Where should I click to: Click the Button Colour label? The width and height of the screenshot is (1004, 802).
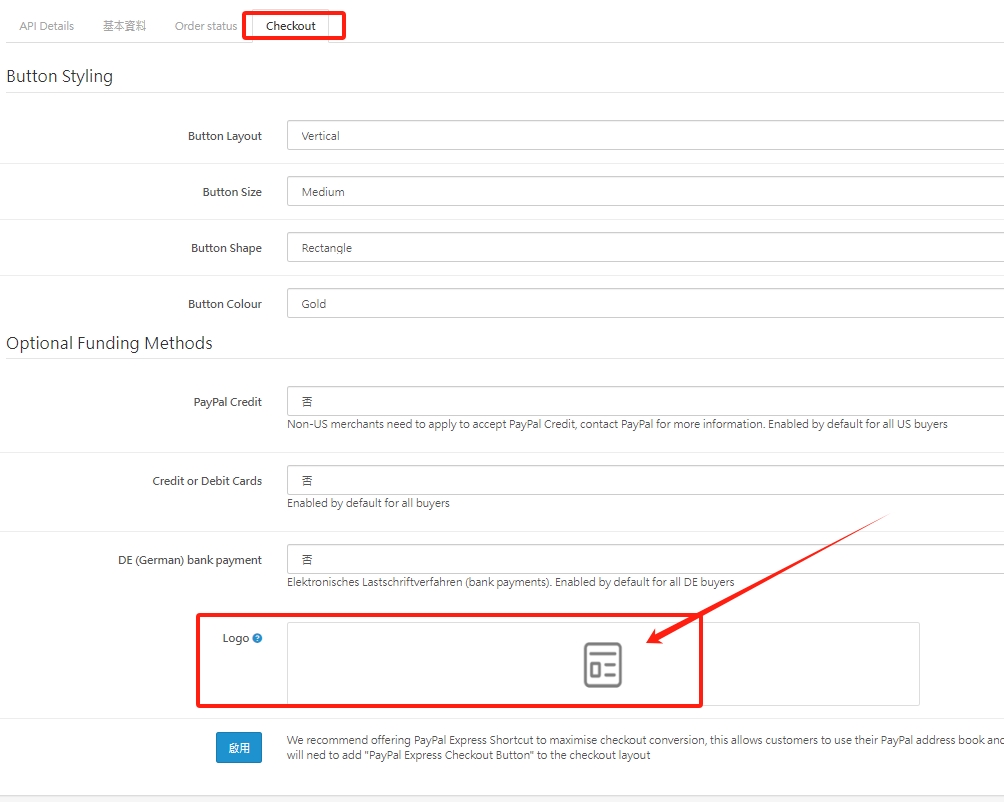pyautogui.click(x=225, y=304)
